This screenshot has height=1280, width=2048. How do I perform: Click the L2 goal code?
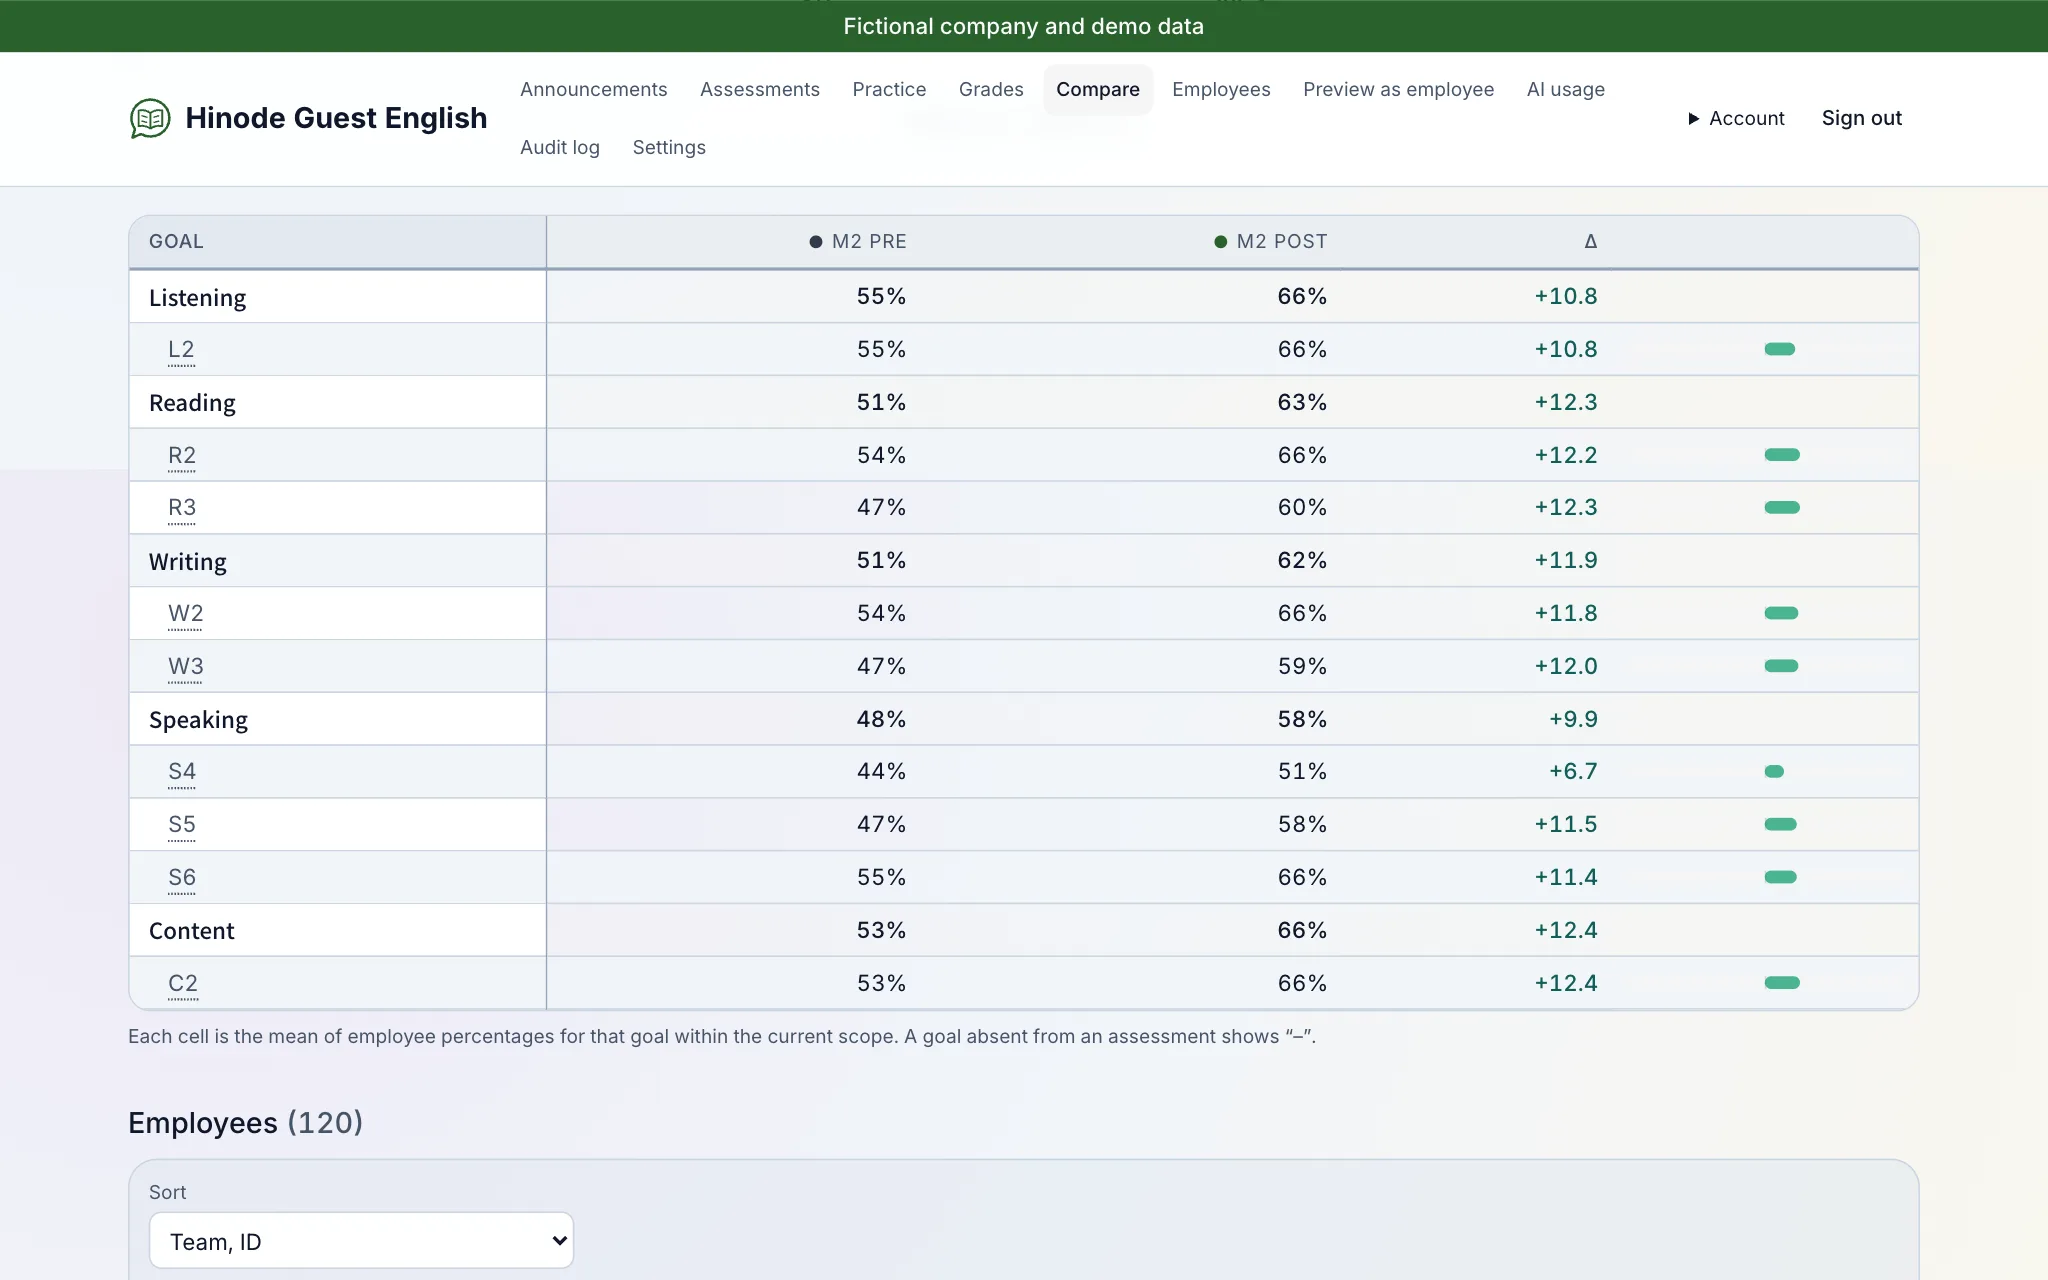[x=181, y=350]
